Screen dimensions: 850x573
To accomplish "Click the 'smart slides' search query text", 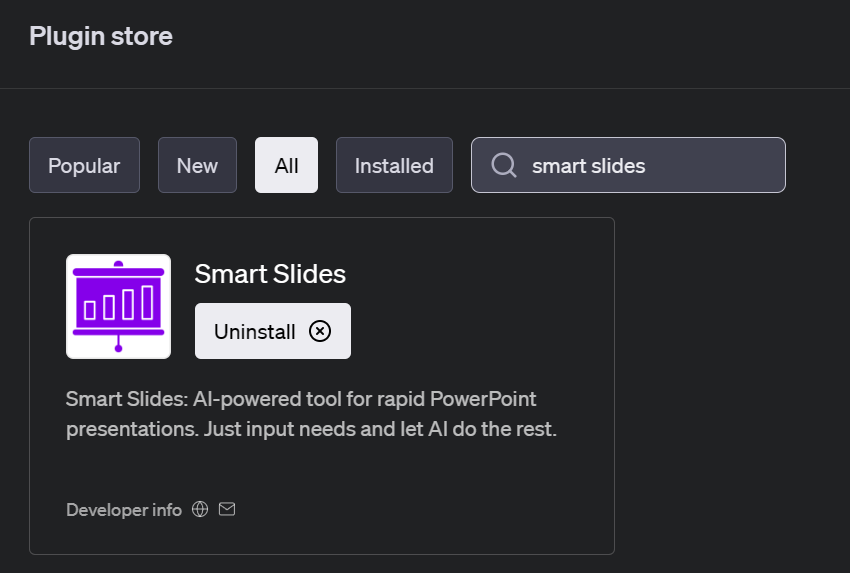I will click(588, 166).
